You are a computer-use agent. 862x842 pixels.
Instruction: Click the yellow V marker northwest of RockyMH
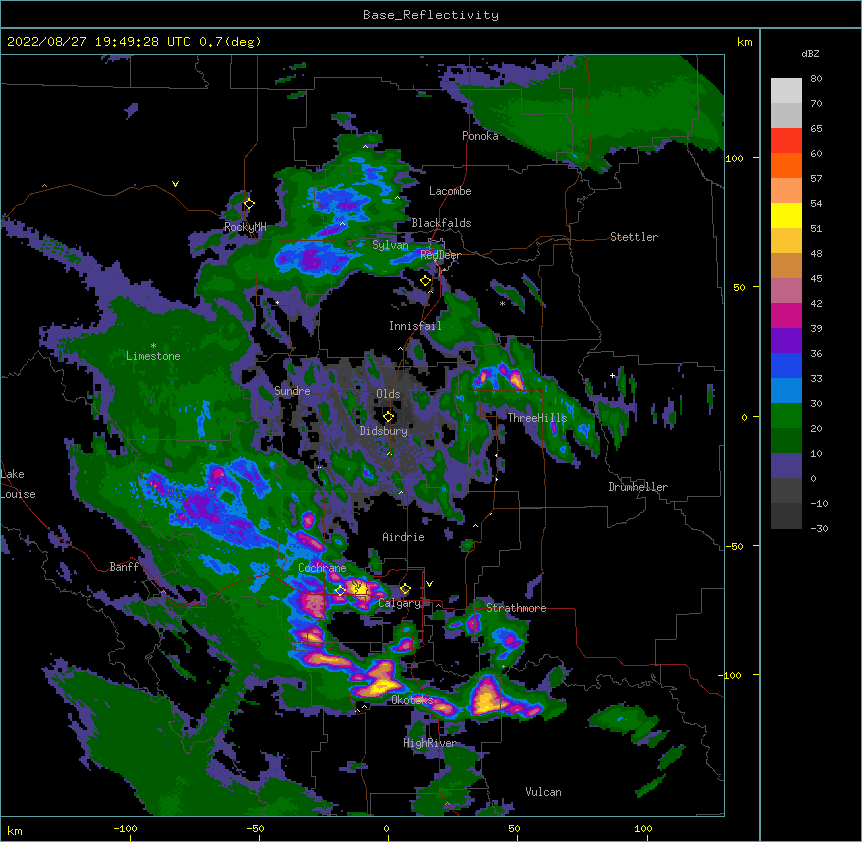[x=175, y=184]
